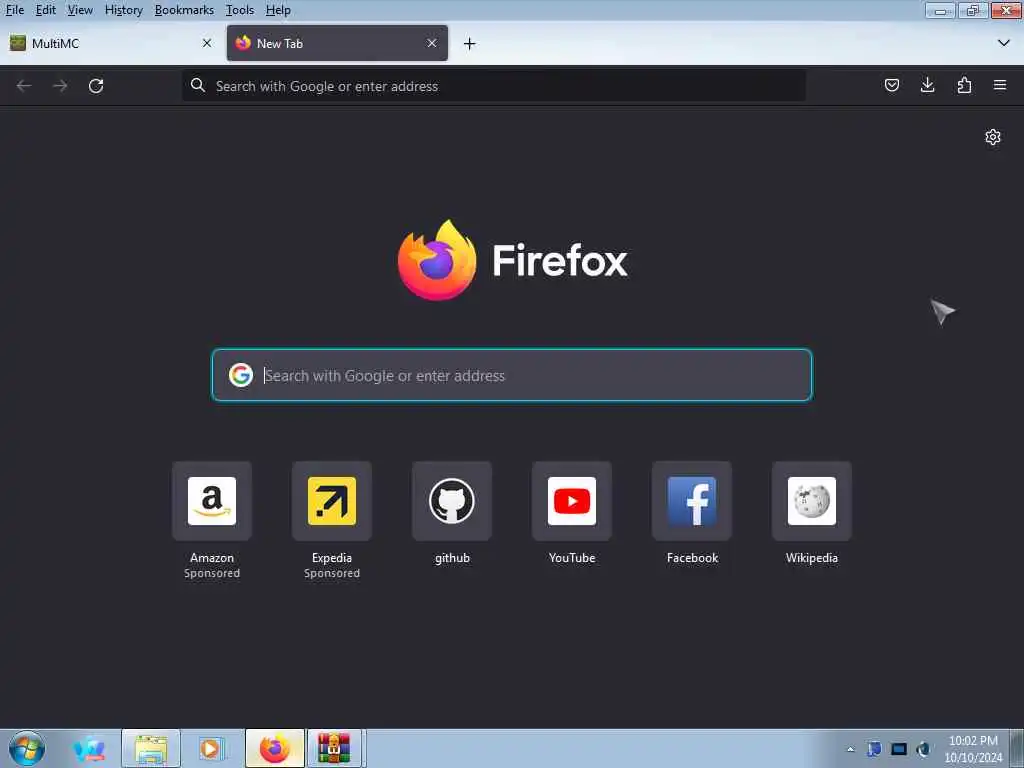Open the Extensions puzzle icon
Screen dimensions: 1024x768
coord(964,85)
